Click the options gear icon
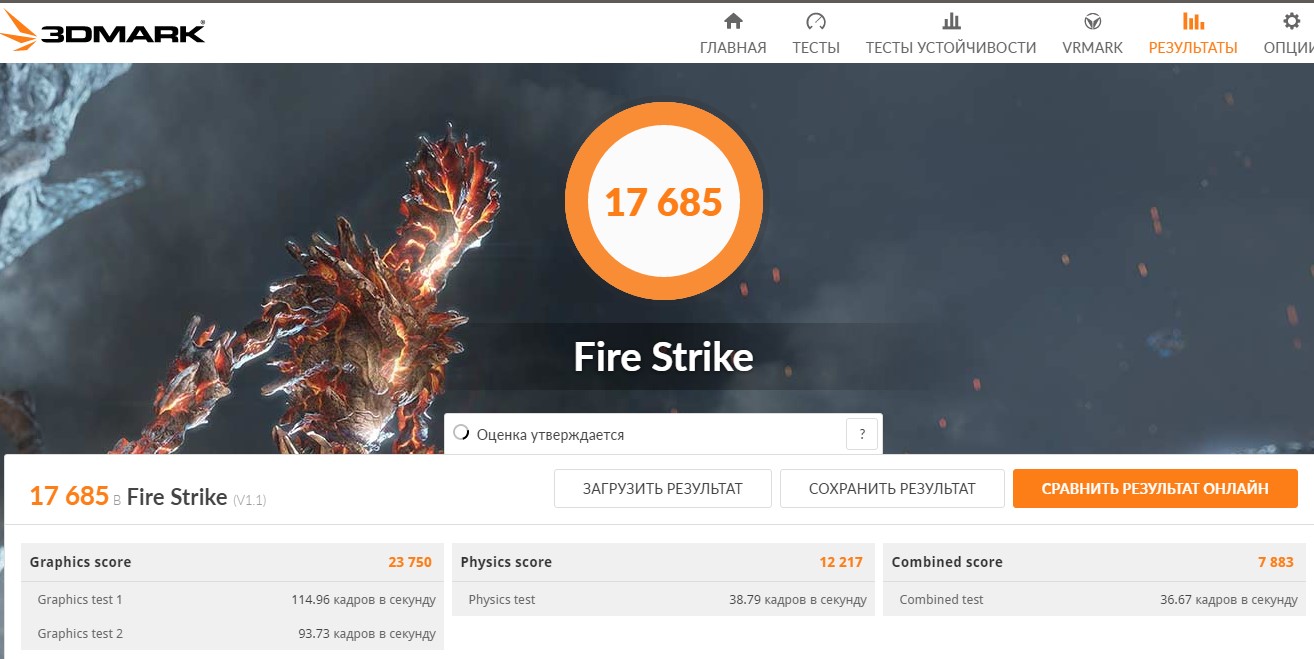Image resolution: width=1314 pixels, height=659 pixels. click(1292, 21)
